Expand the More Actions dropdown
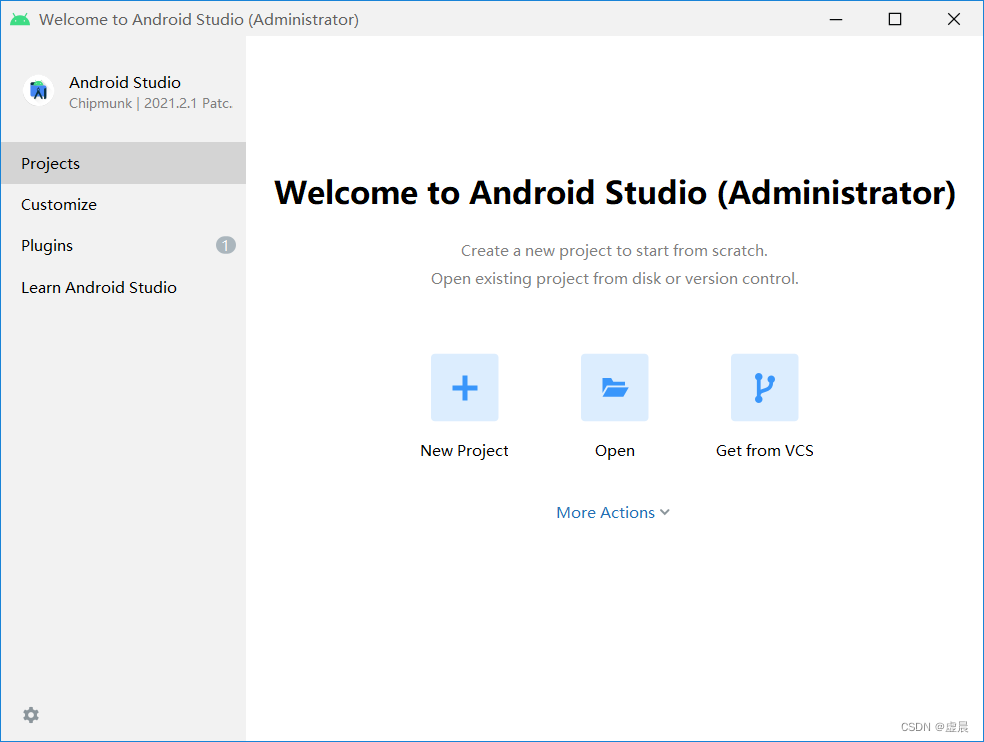Viewport: 984px width, 742px height. tap(613, 512)
